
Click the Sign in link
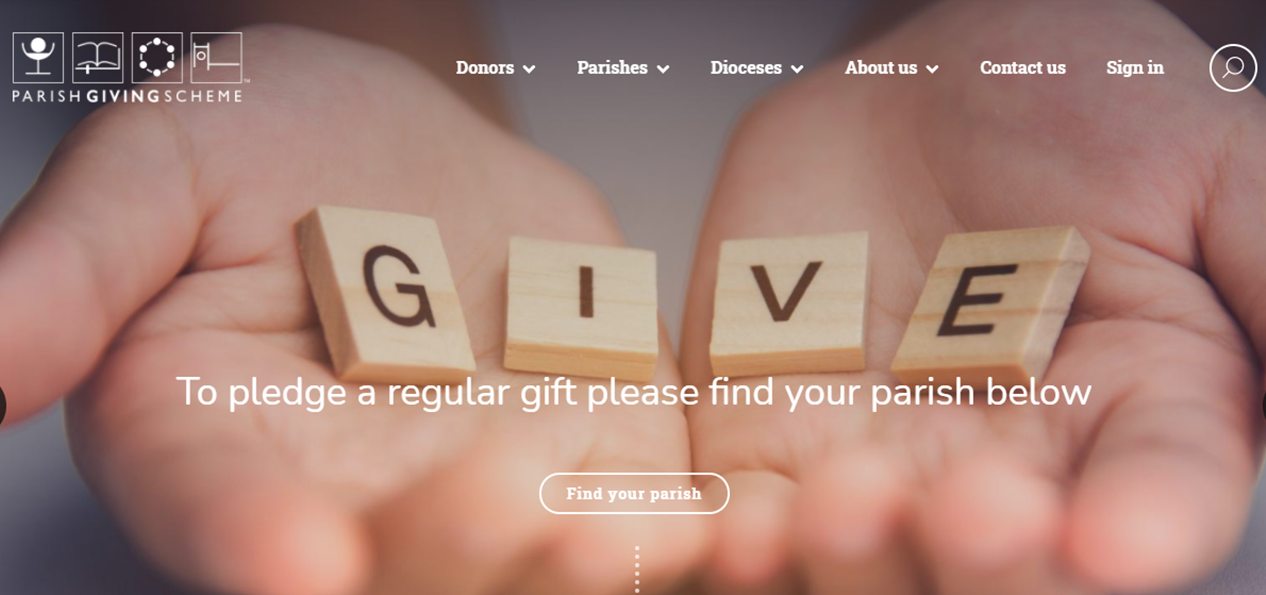[x=1135, y=68]
